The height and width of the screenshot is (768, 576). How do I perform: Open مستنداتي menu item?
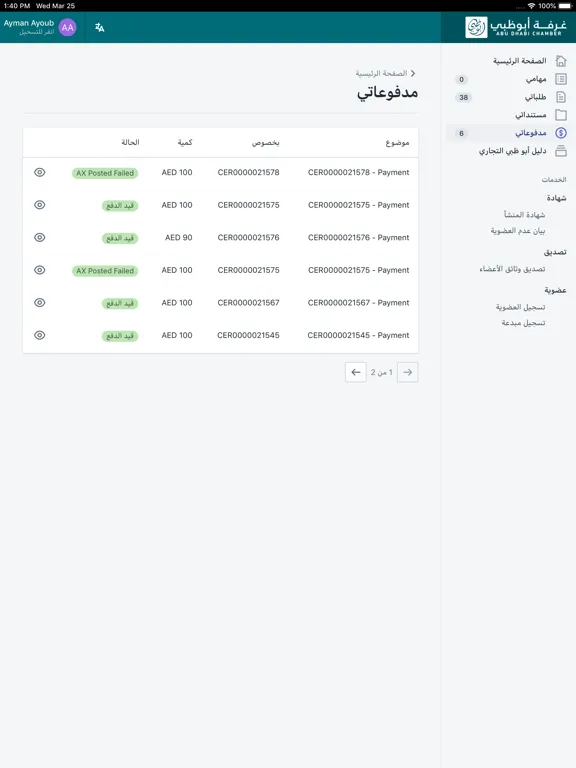click(x=530, y=115)
